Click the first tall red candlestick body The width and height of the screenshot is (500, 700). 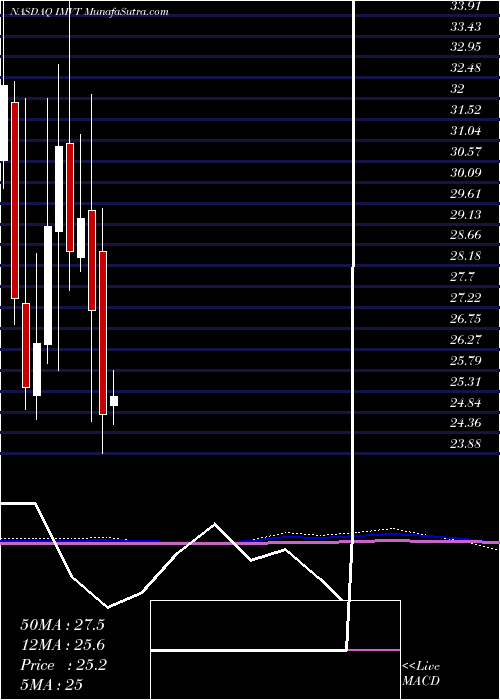(x=15, y=200)
